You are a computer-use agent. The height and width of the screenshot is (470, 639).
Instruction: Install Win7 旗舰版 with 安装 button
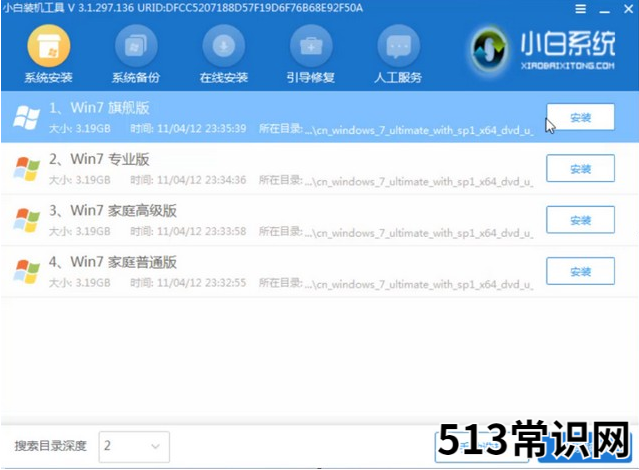coord(580,117)
